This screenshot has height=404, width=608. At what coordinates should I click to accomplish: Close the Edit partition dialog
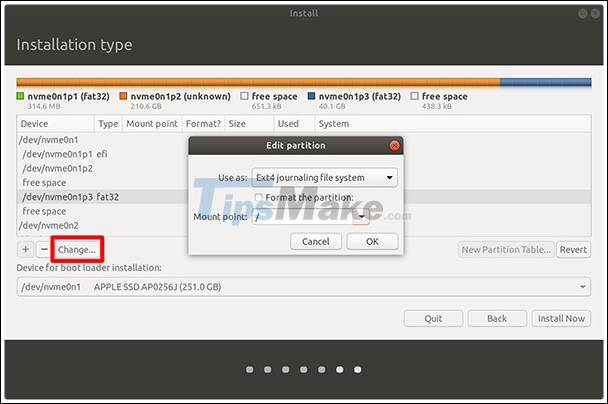coord(394,145)
